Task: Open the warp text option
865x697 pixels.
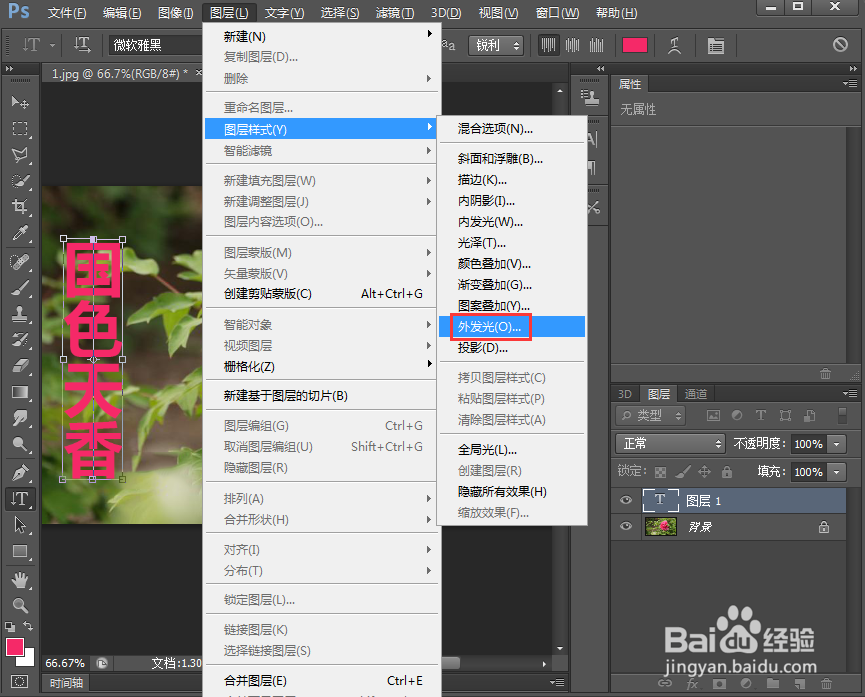Action: coord(674,45)
